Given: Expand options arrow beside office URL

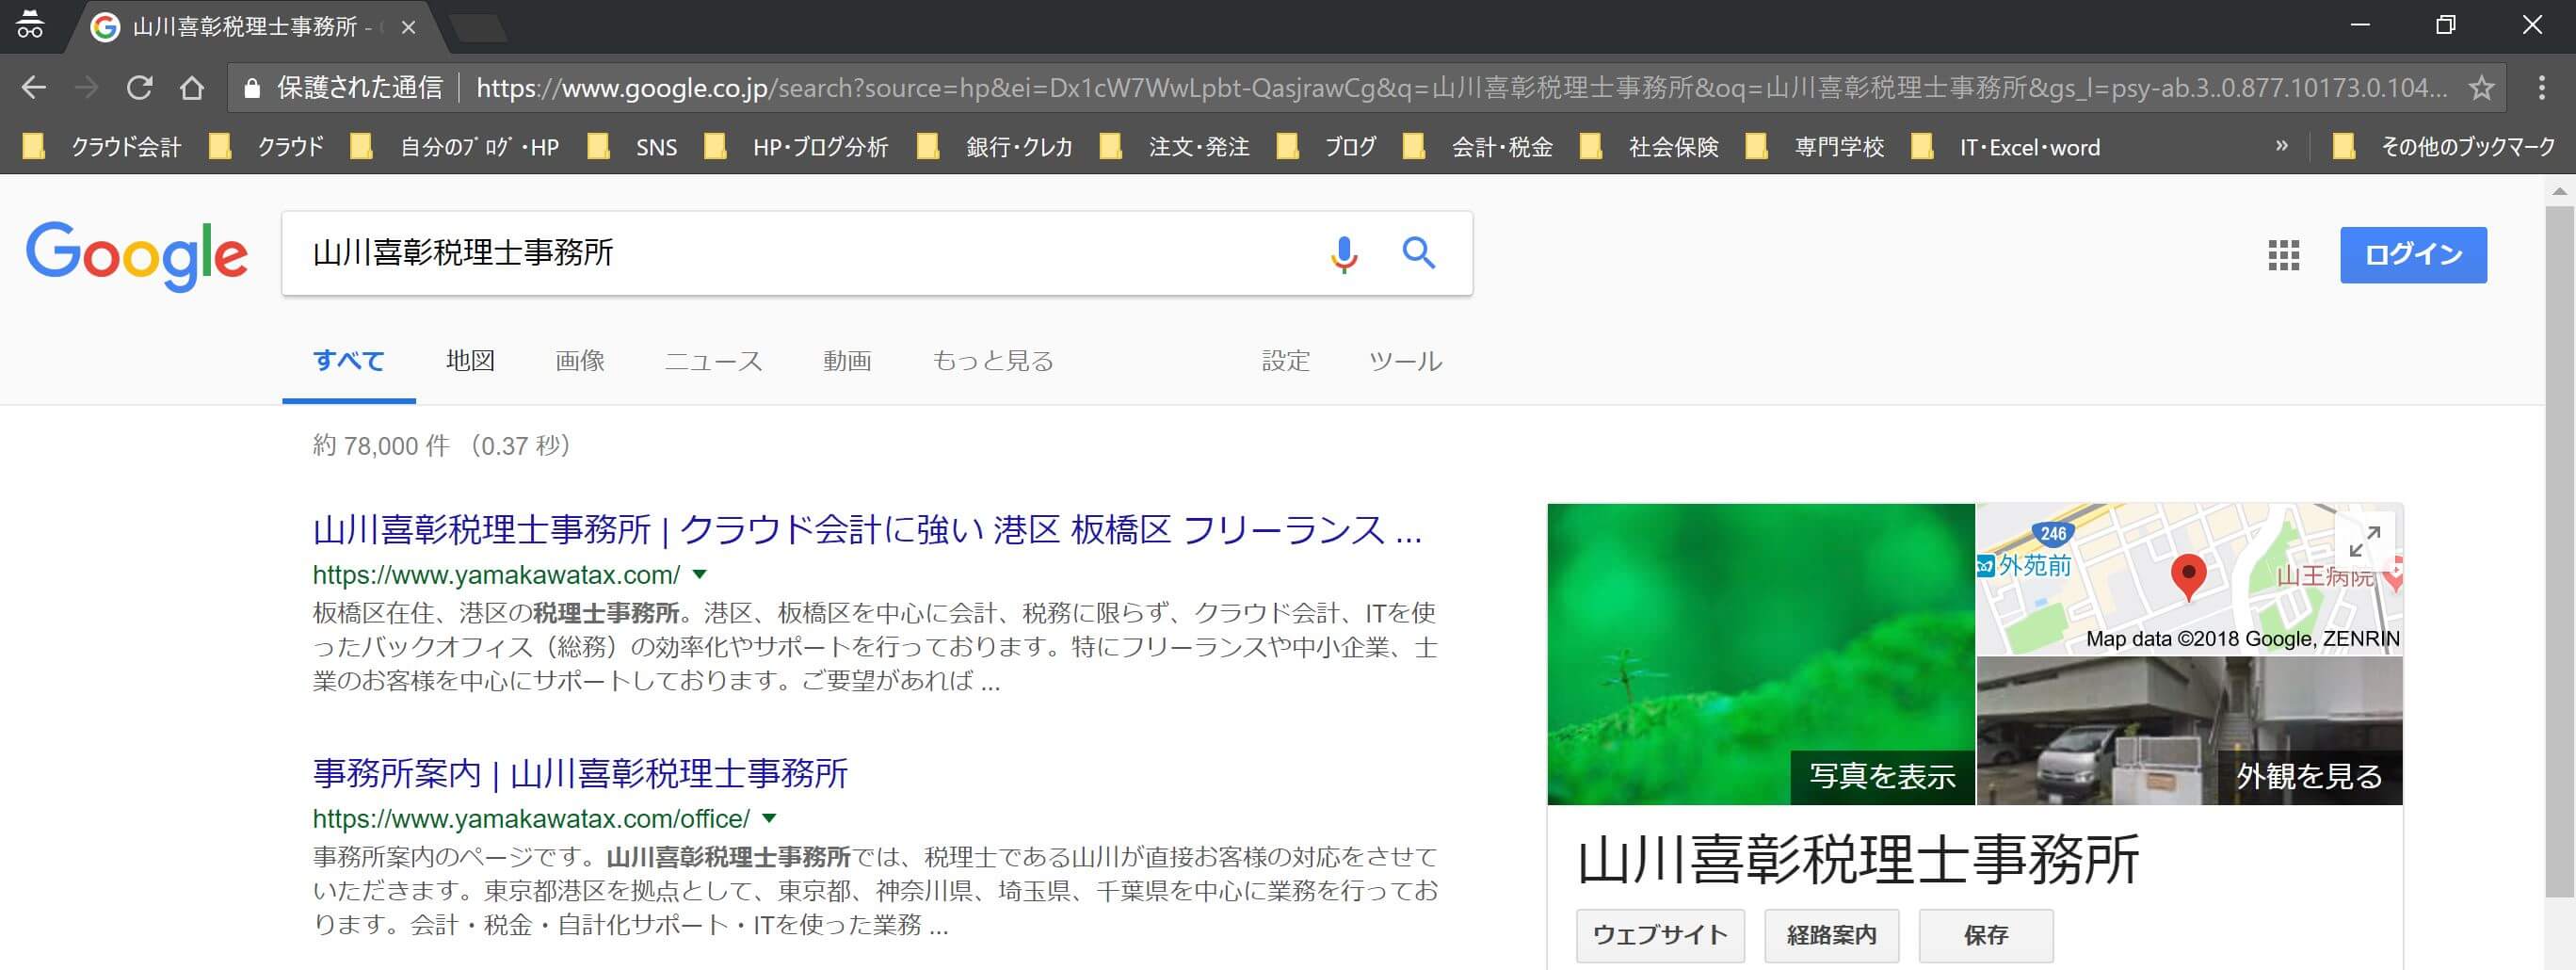Looking at the screenshot, I should tap(769, 818).
